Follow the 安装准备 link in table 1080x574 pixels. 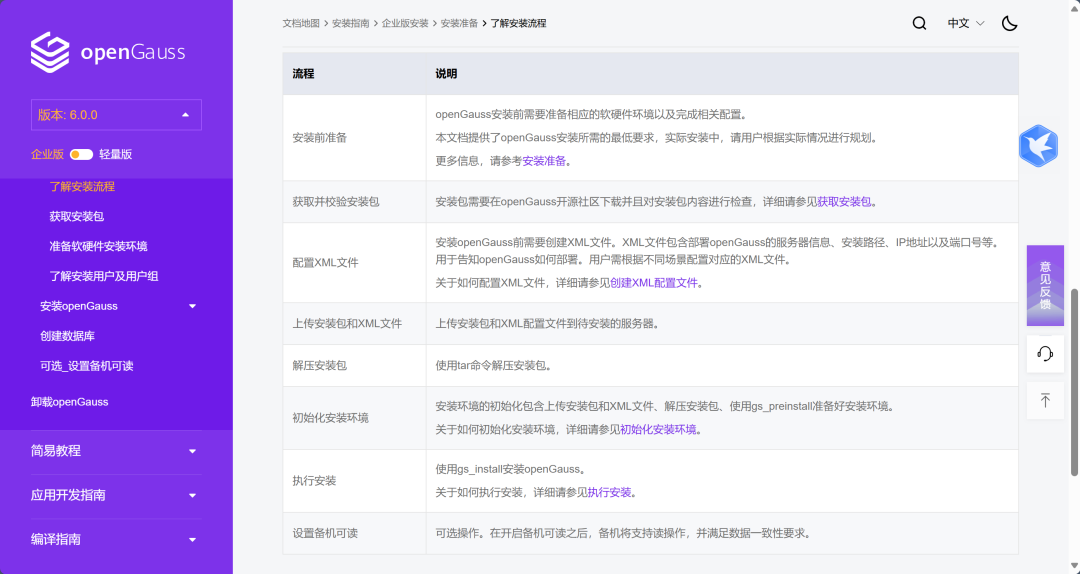click(x=543, y=161)
